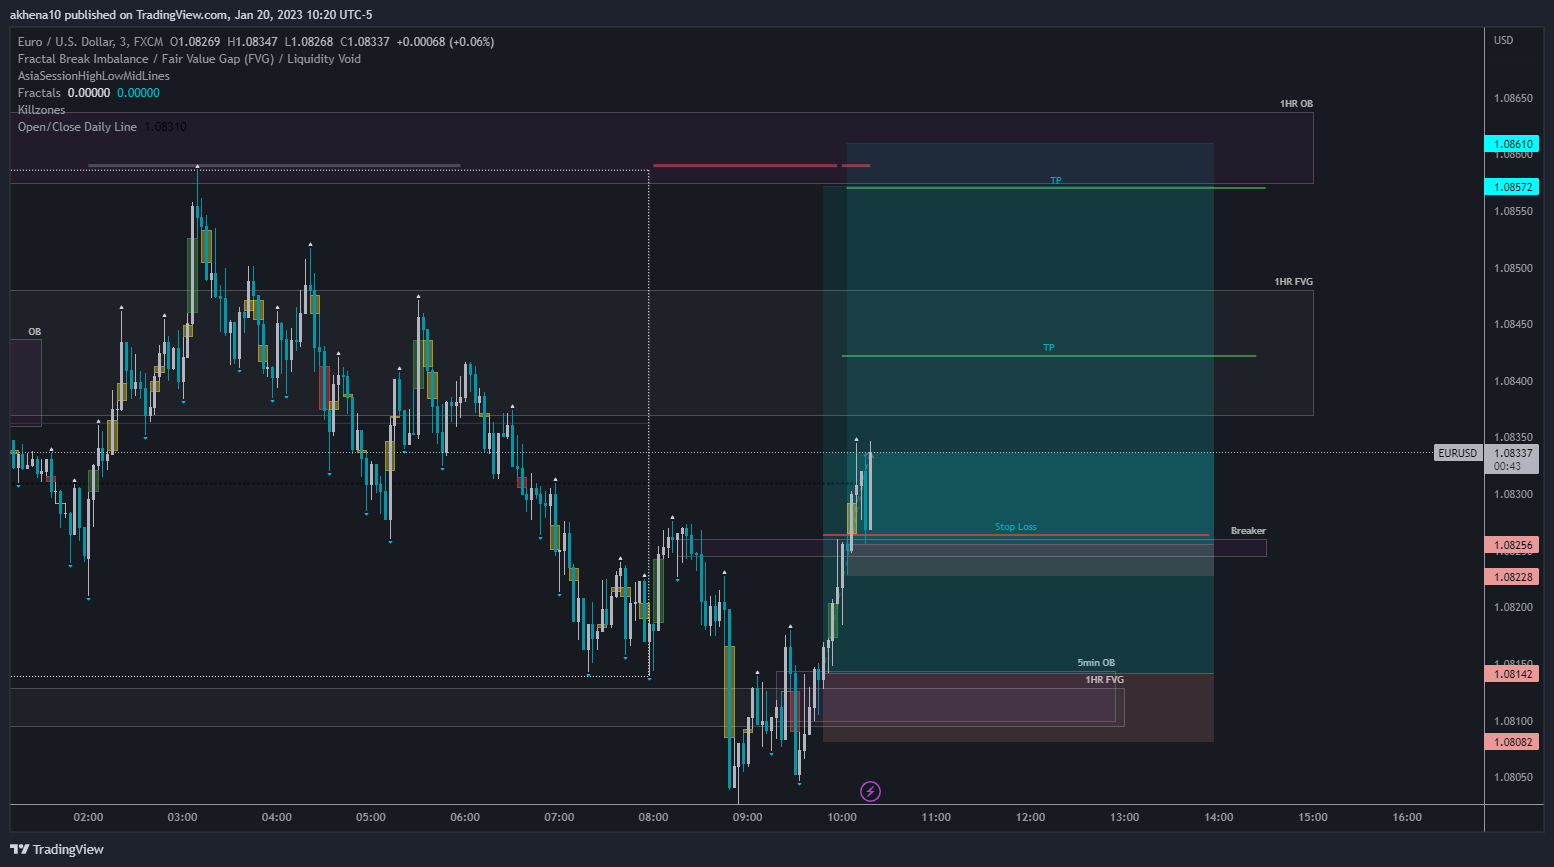Select the upper TP label near 1.08572
The width and height of the screenshot is (1554, 867).
[1056, 181]
